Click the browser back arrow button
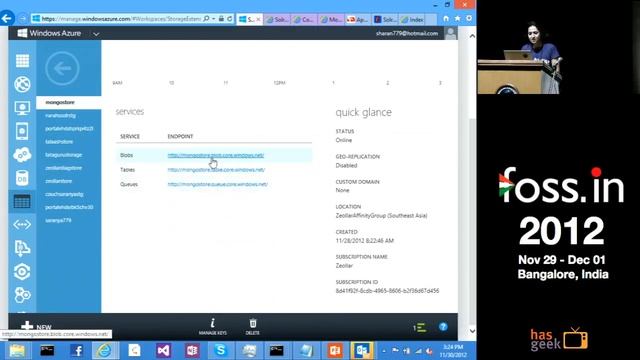The height and width of the screenshot is (360, 640). [7, 18]
